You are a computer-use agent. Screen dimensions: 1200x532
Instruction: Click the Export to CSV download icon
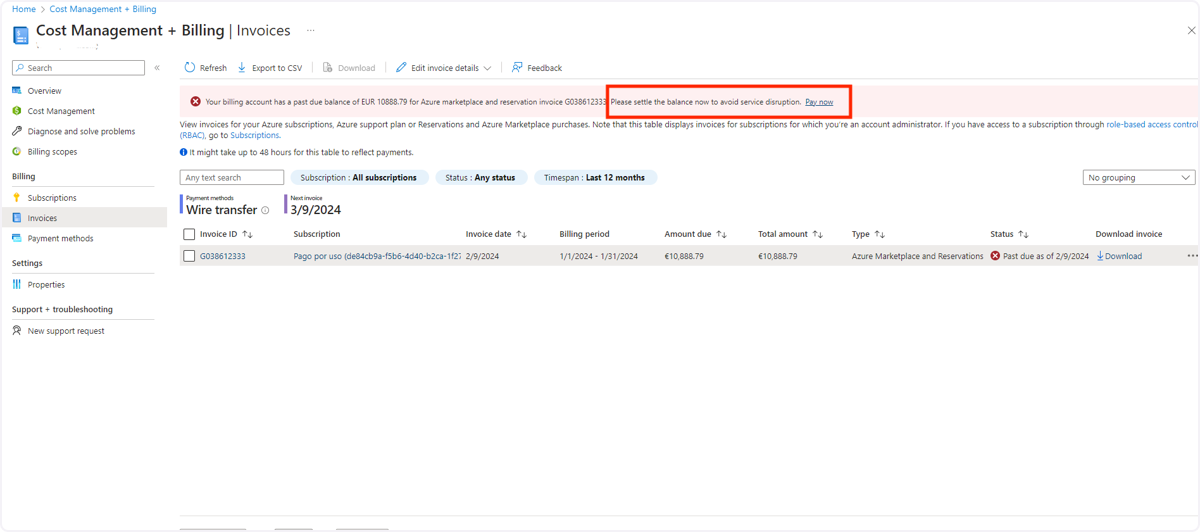242,68
